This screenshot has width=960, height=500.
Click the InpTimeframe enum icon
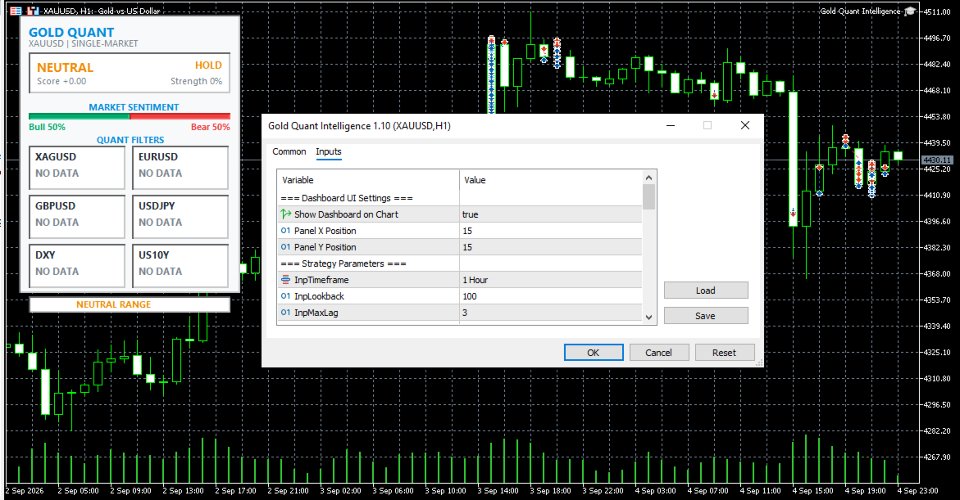[285, 280]
